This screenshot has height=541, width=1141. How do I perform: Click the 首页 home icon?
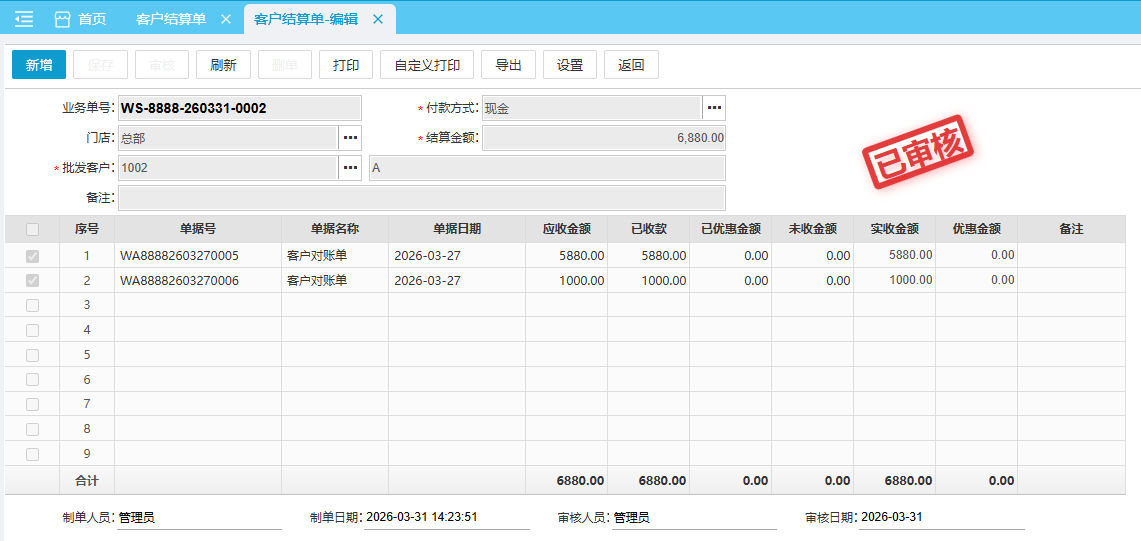tap(63, 19)
